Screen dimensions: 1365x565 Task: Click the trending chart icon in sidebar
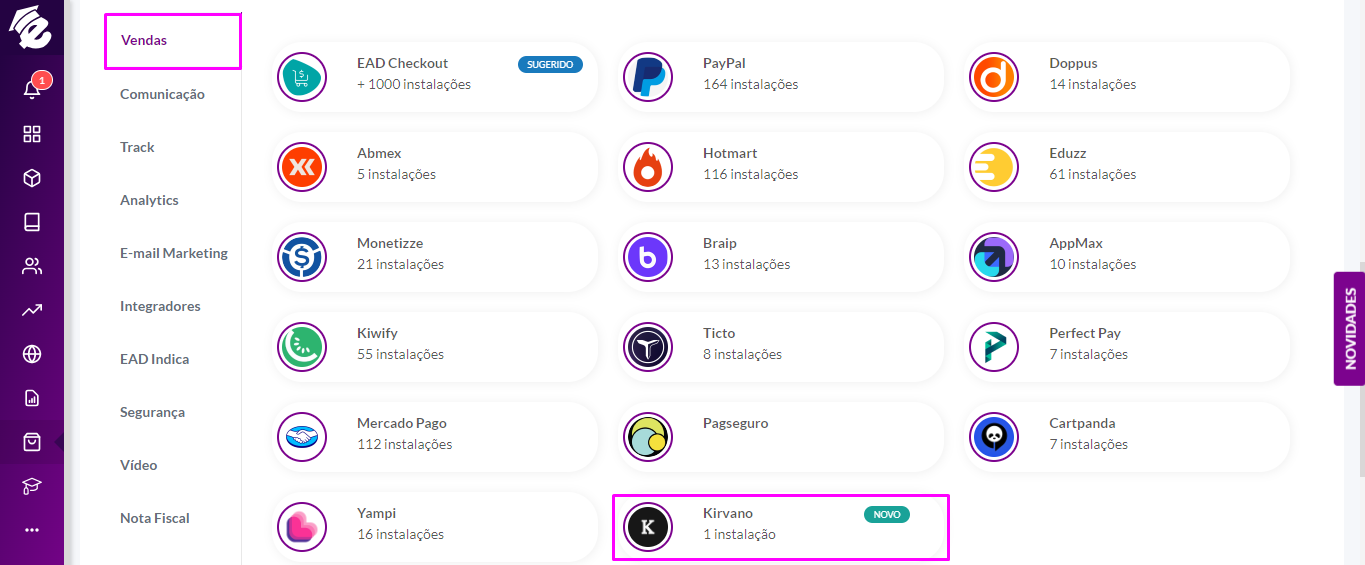(32, 310)
